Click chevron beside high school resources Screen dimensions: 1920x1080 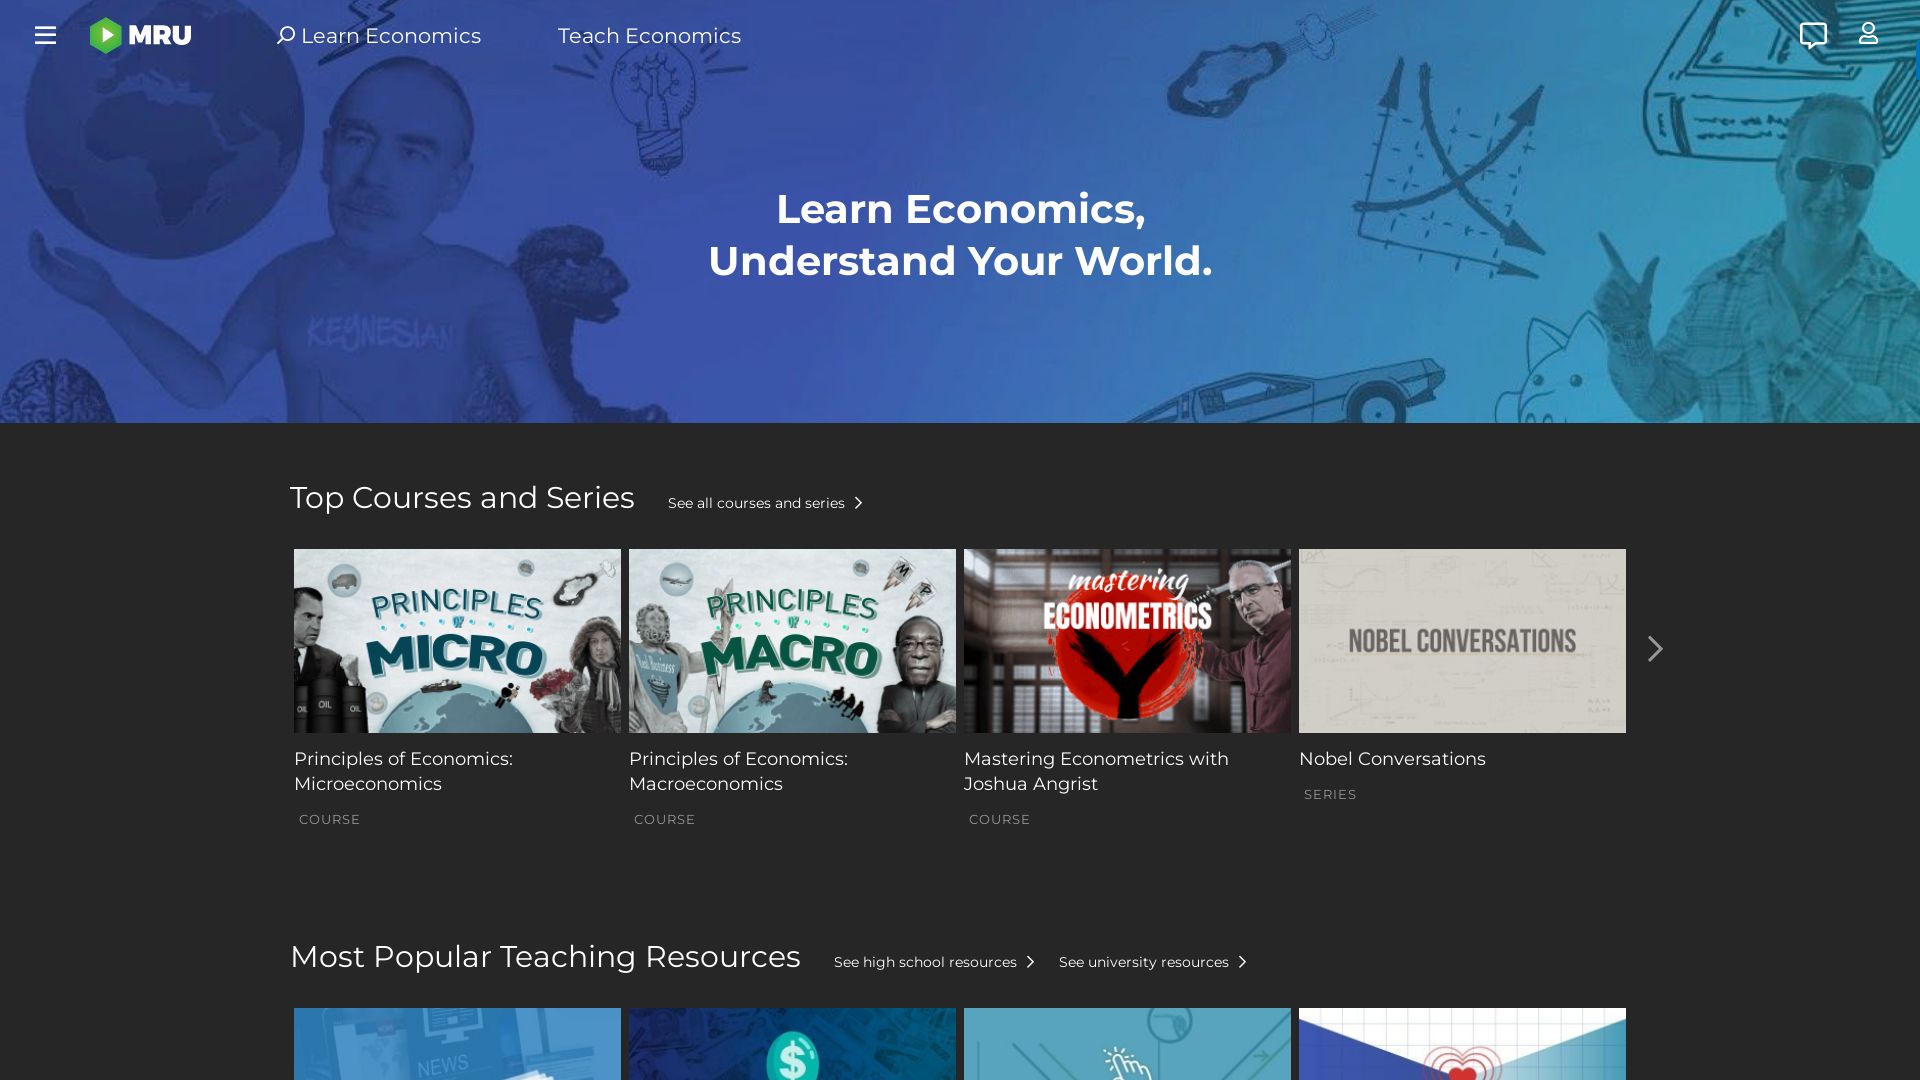pyautogui.click(x=1030, y=962)
